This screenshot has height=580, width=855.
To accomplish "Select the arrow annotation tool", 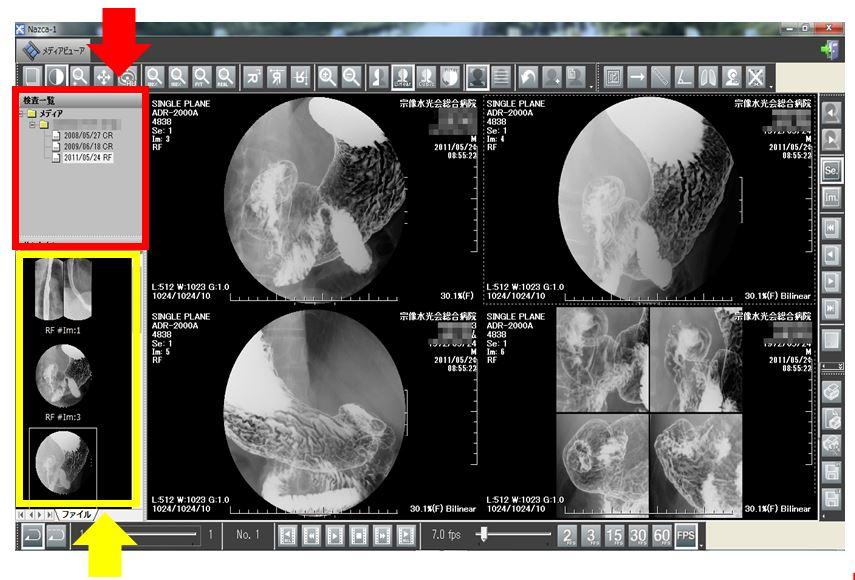I will (637, 76).
